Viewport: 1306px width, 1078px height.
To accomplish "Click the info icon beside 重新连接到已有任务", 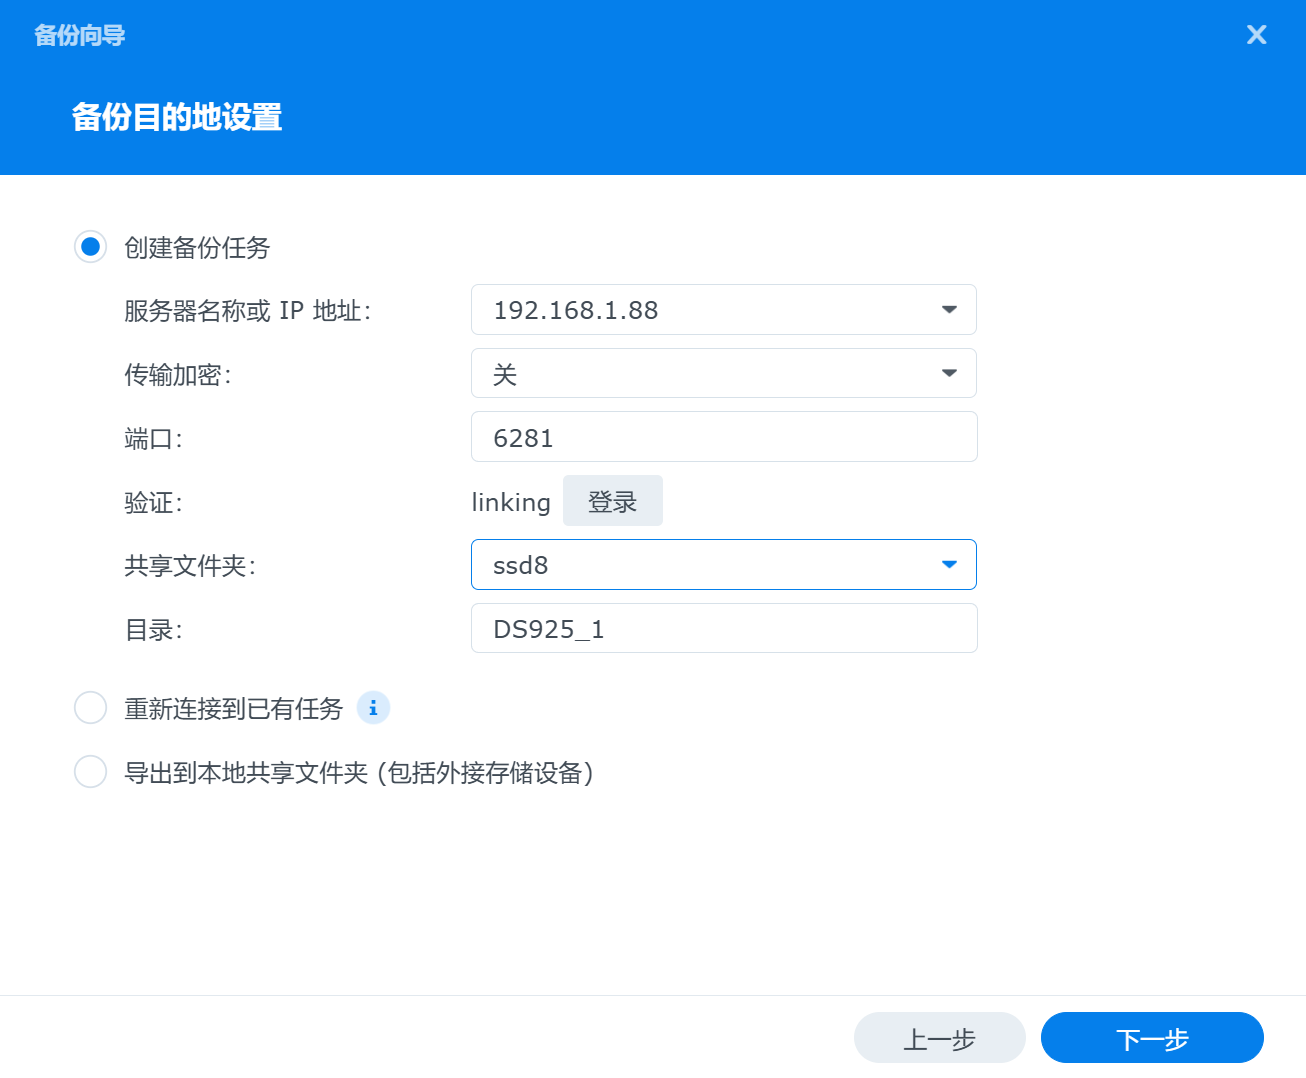I will pos(373,708).
